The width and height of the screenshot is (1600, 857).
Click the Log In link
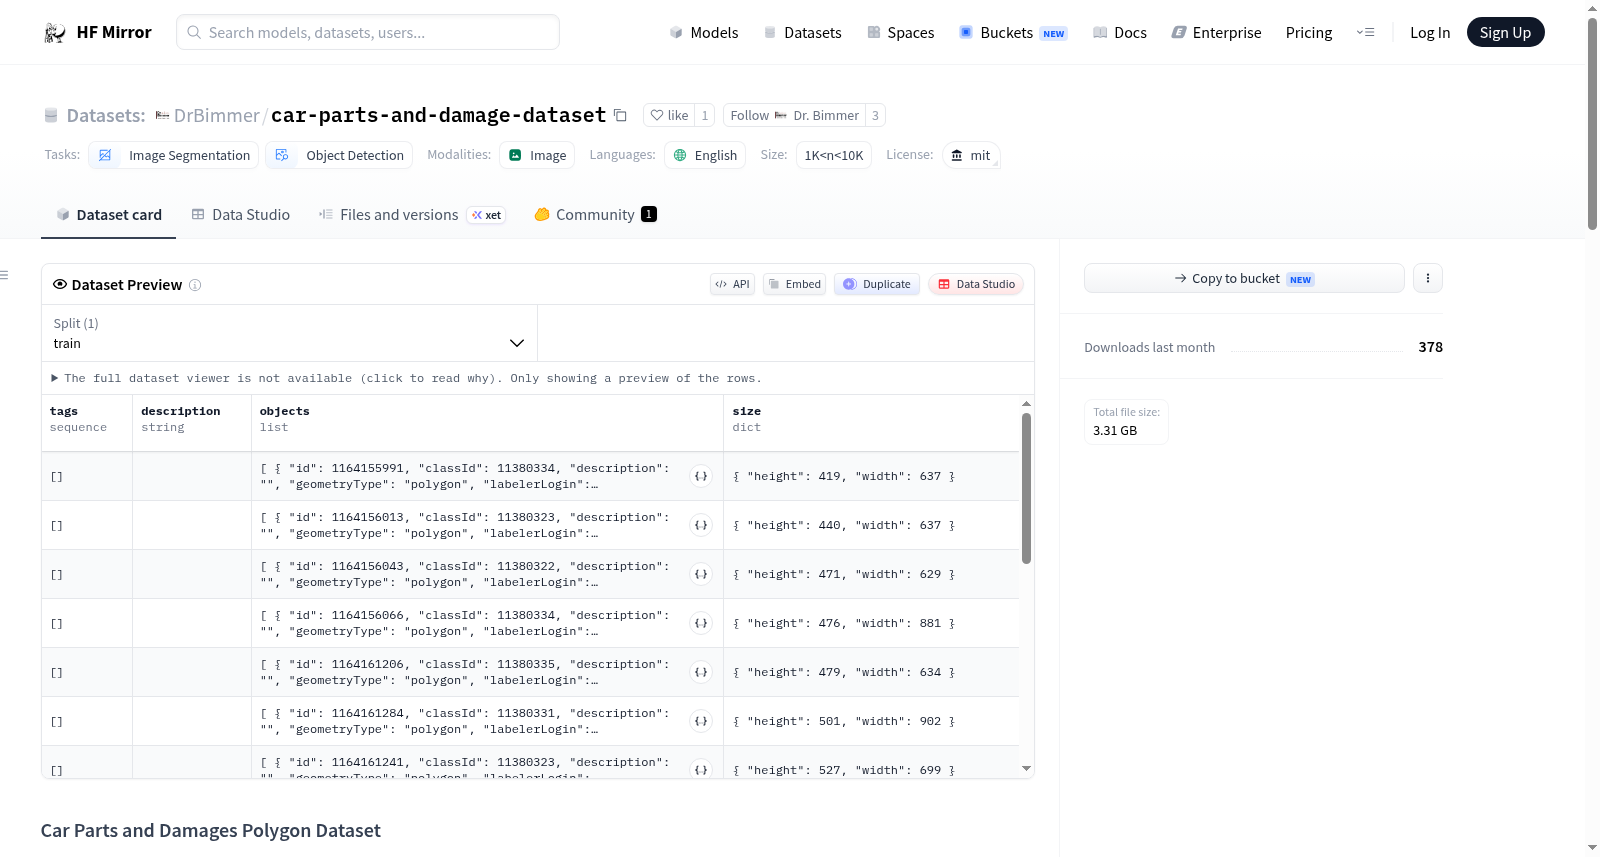pyautogui.click(x=1430, y=32)
